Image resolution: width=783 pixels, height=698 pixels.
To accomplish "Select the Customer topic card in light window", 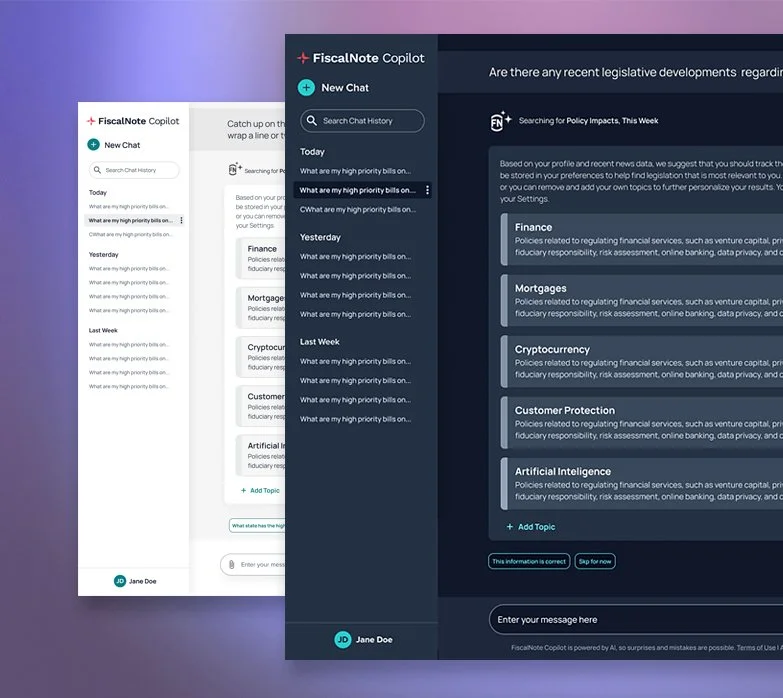I will point(260,406).
